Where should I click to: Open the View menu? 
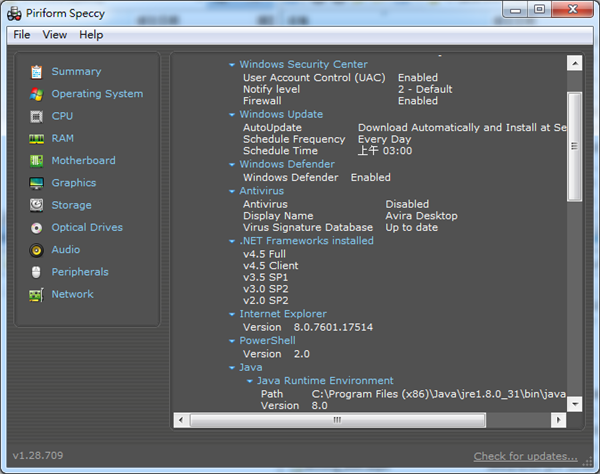[x=55, y=35]
